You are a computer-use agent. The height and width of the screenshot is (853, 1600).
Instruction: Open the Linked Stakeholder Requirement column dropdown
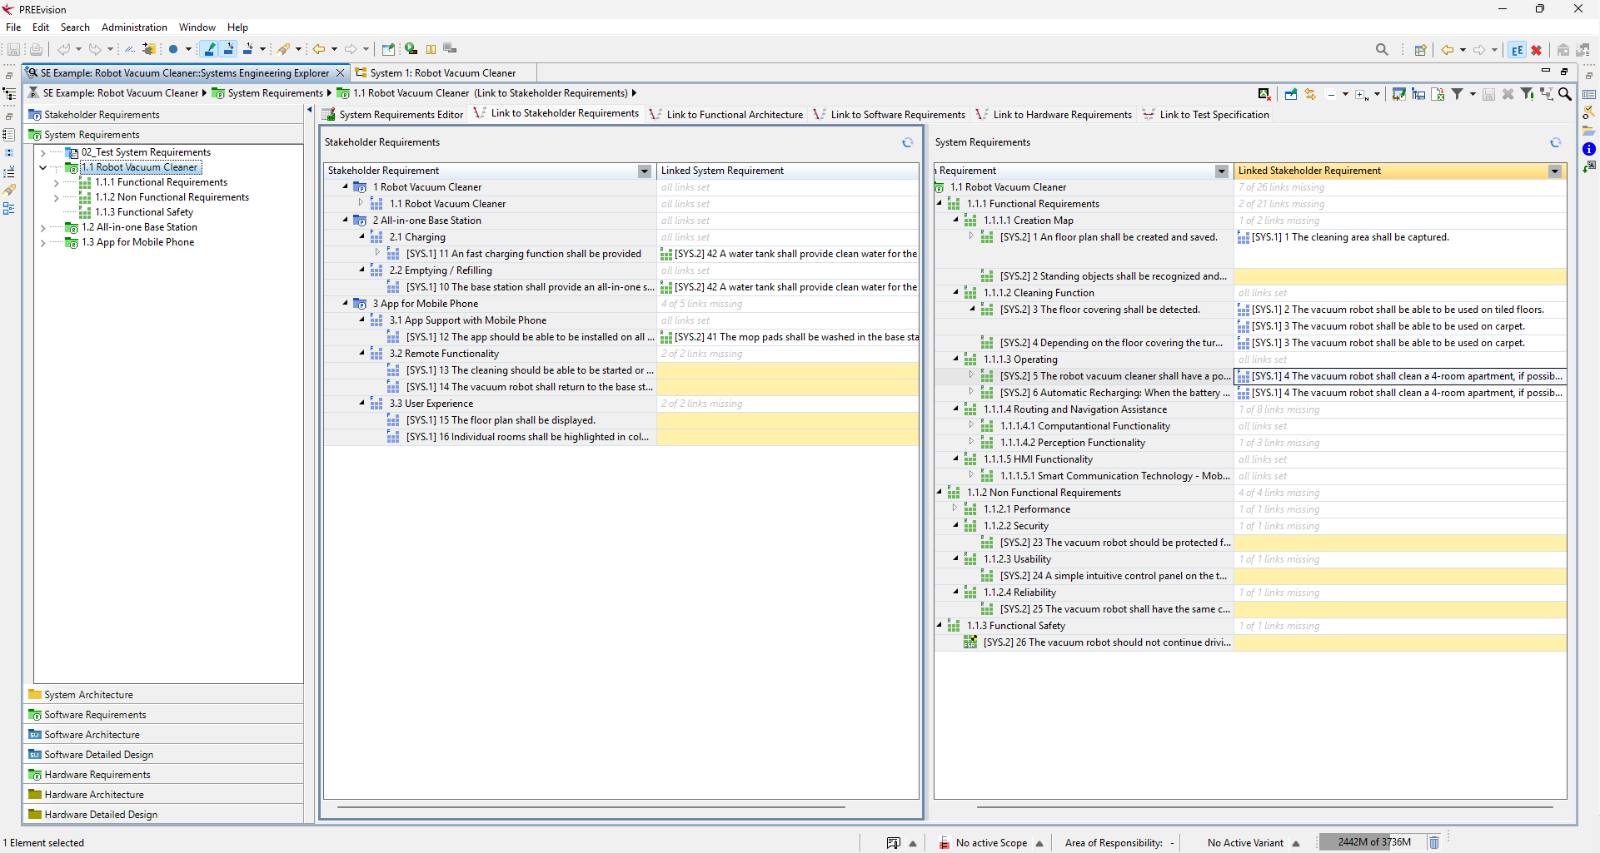(1555, 171)
